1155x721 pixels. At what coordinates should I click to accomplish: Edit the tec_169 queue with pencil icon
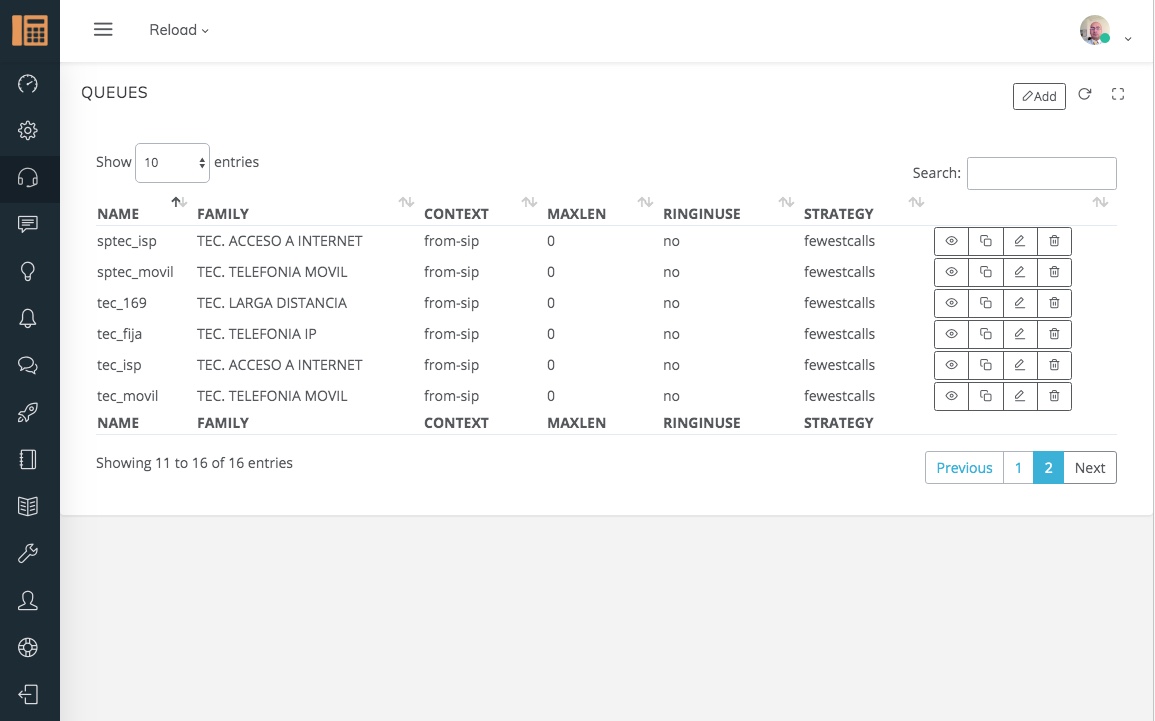1019,303
